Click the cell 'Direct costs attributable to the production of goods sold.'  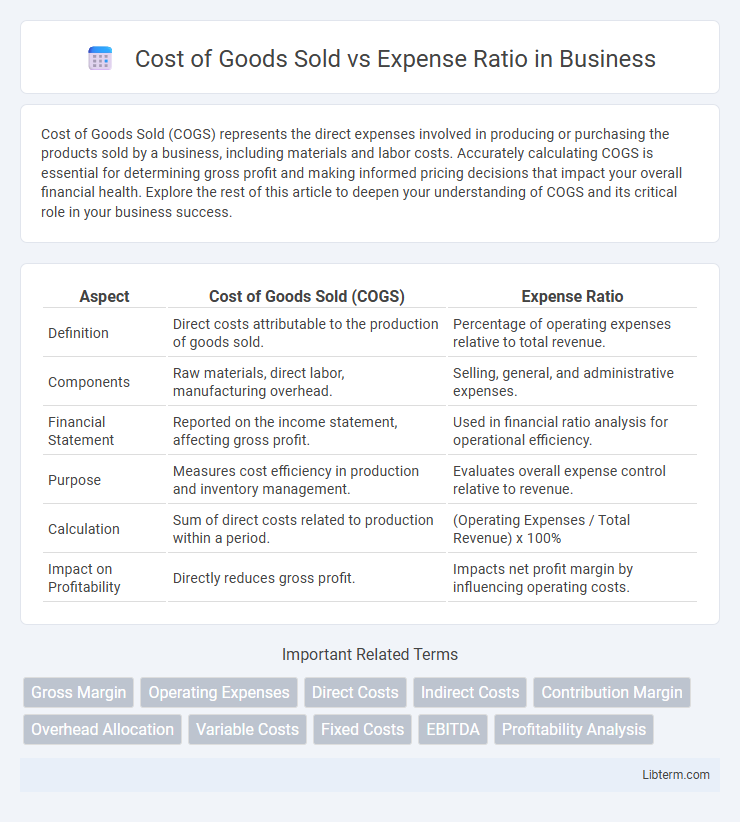306,333
